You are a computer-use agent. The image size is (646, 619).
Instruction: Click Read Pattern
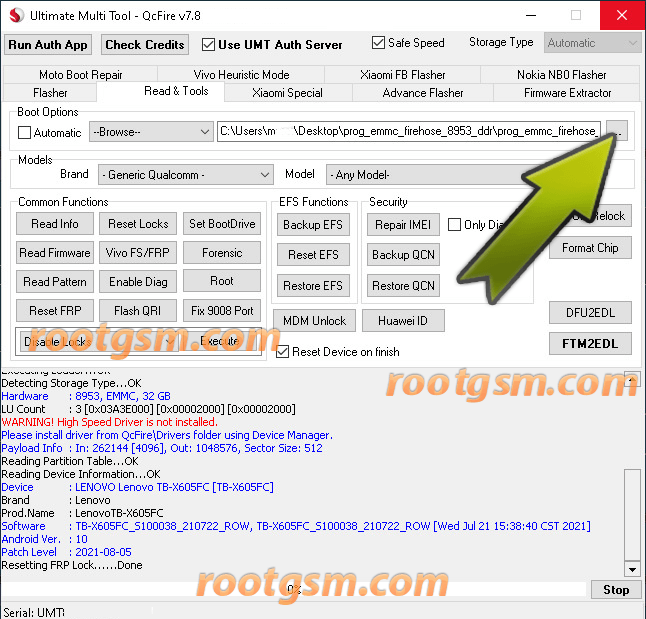click(55, 281)
